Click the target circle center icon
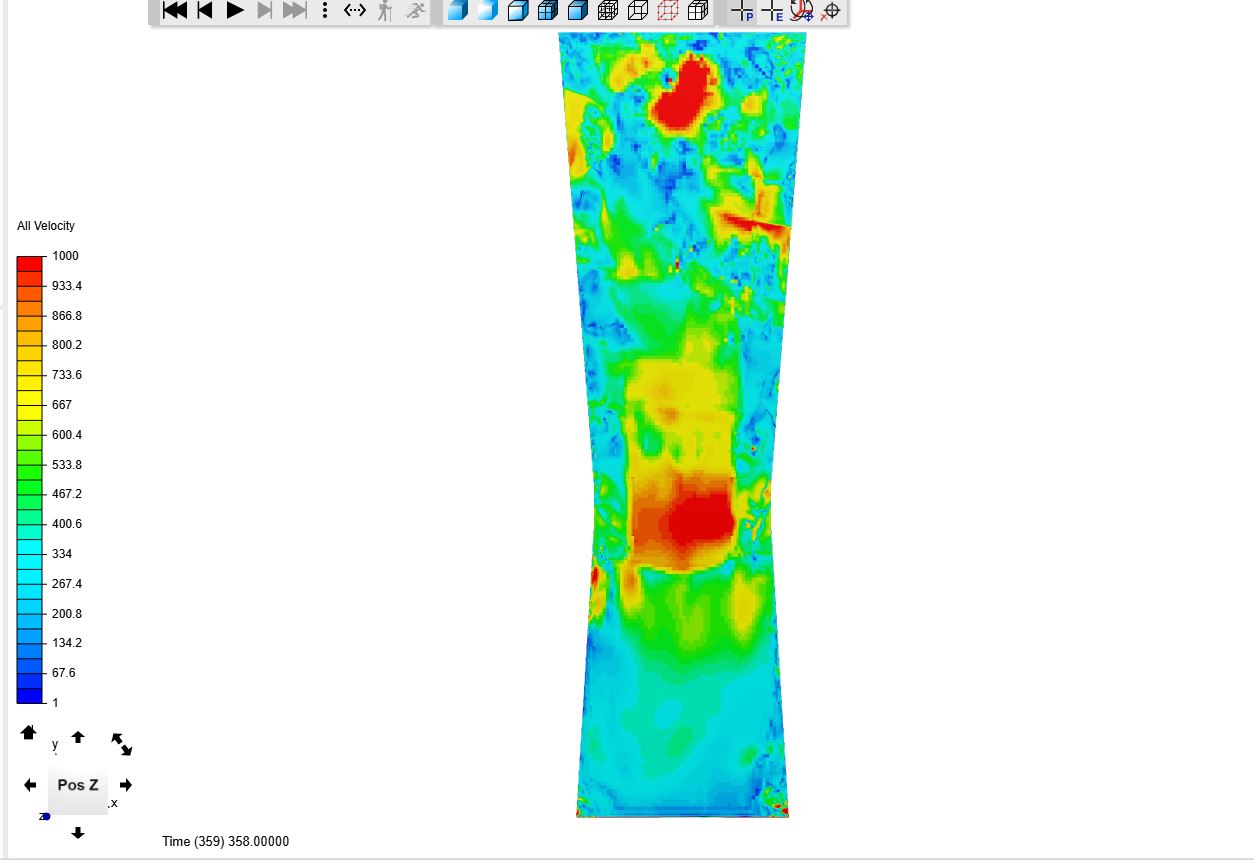 click(x=830, y=11)
